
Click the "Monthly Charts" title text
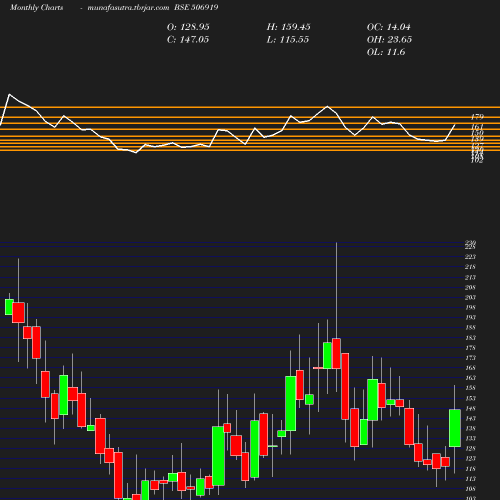[x=37, y=8]
